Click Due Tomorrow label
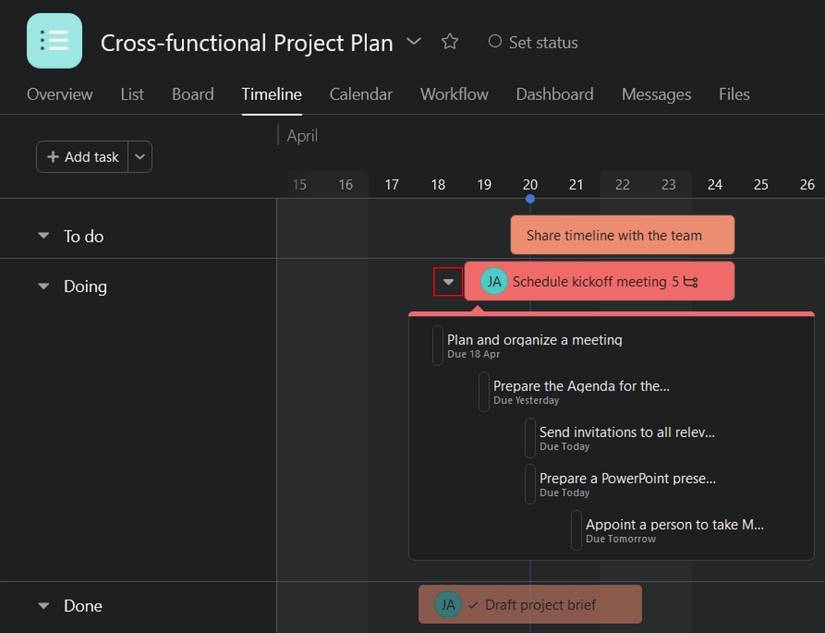The height and width of the screenshot is (633, 825). click(x=621, y=539)
